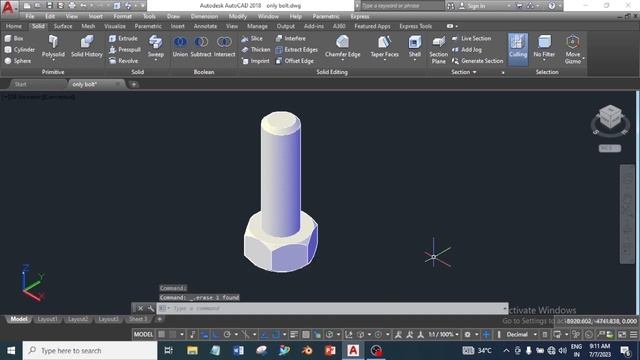Screen dimensions: 640x360
Task: Run the Interfere check tool
Action: 291,38
